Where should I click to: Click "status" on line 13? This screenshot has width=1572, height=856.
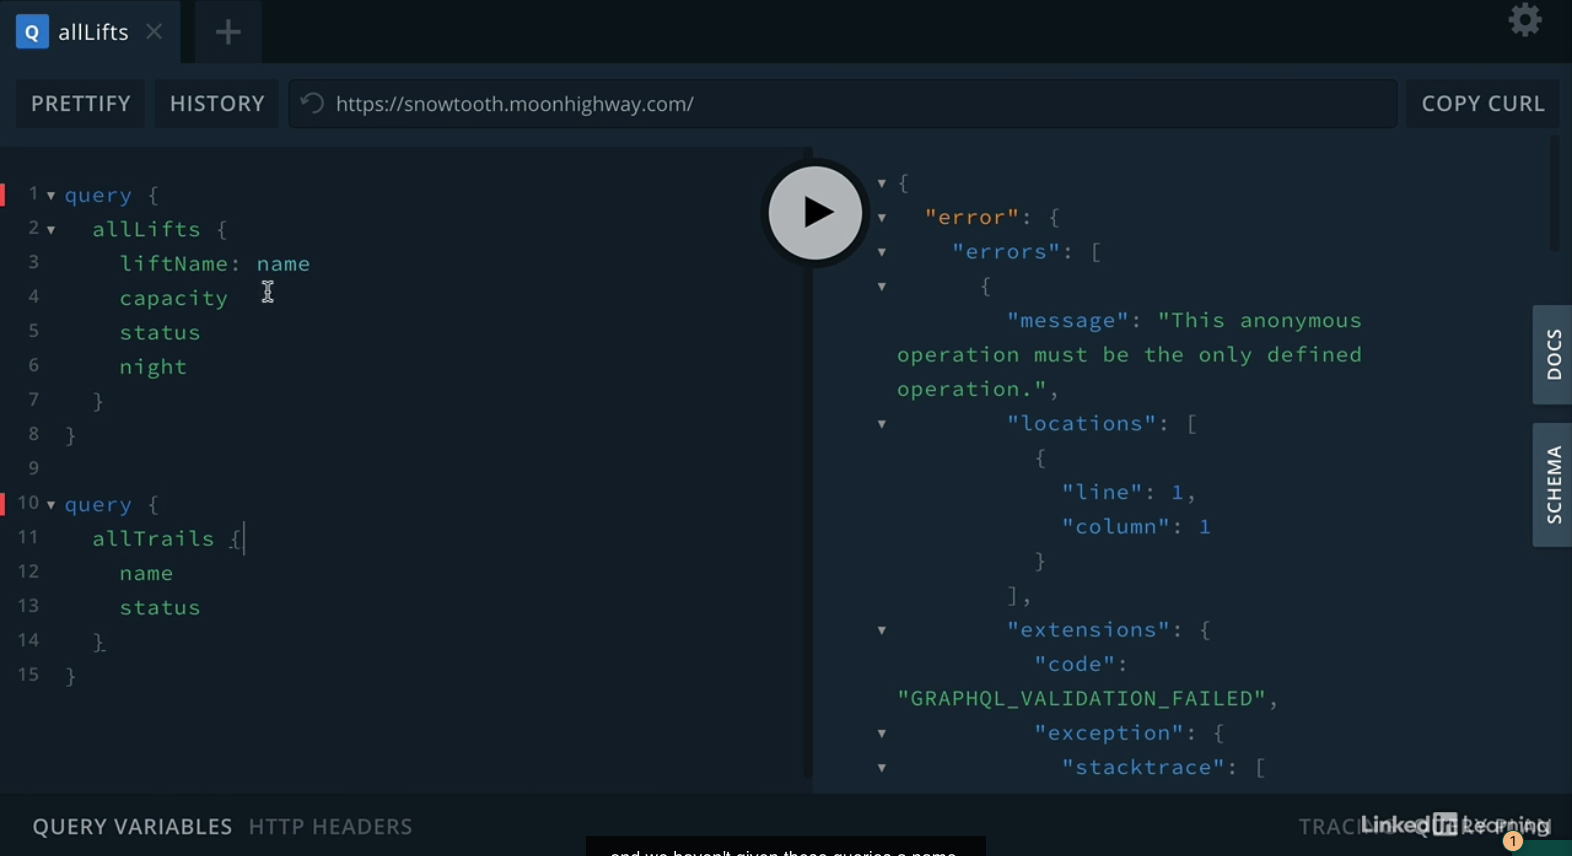[x=160, y=608]
